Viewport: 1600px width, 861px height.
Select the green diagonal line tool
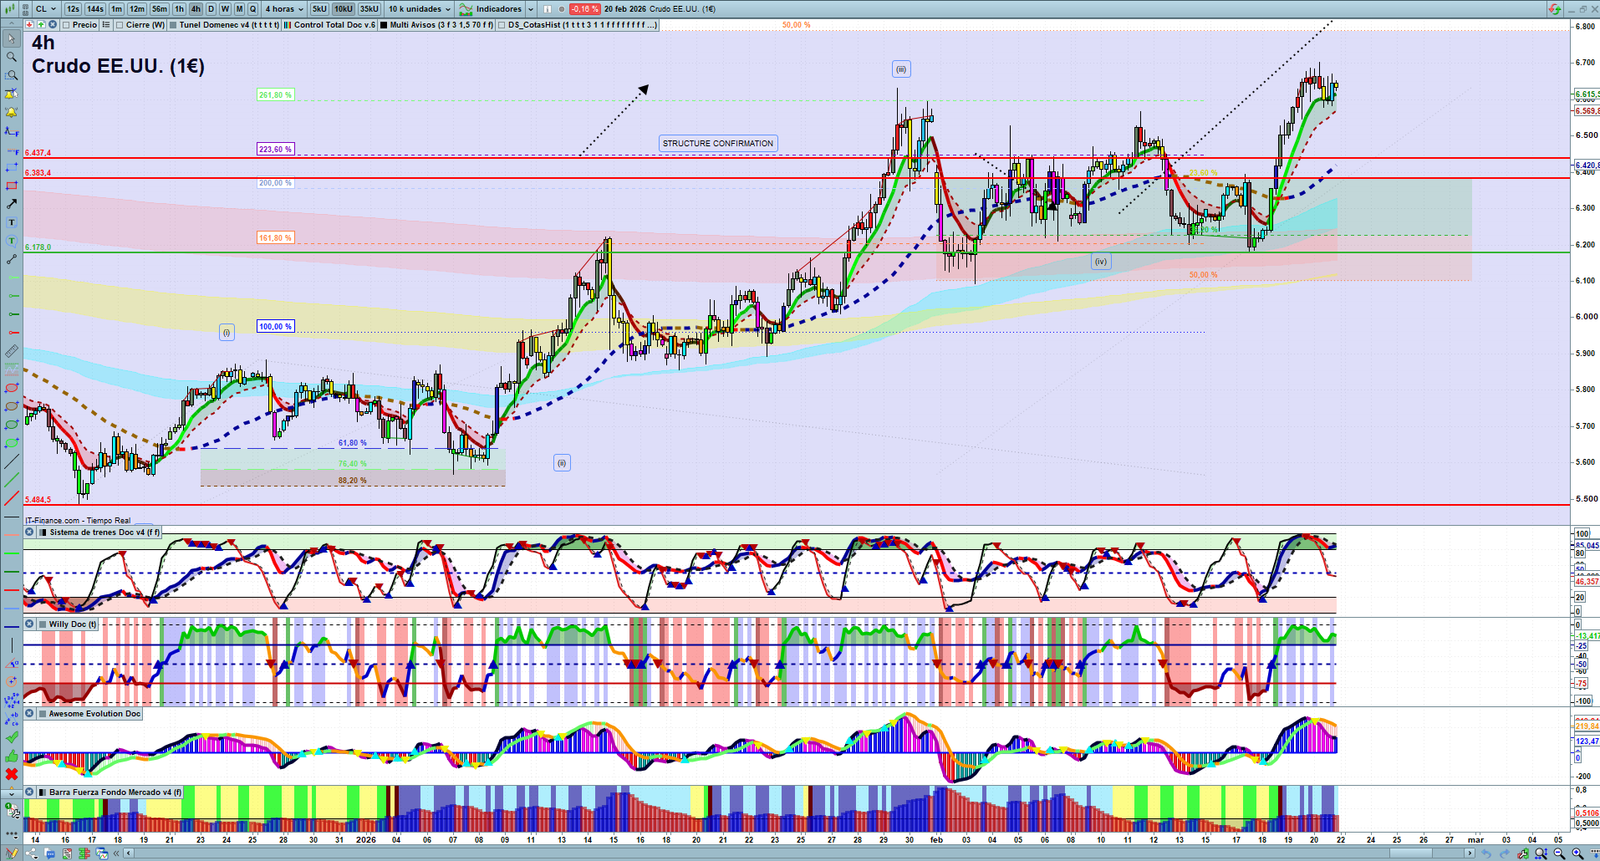pos(12,479)
